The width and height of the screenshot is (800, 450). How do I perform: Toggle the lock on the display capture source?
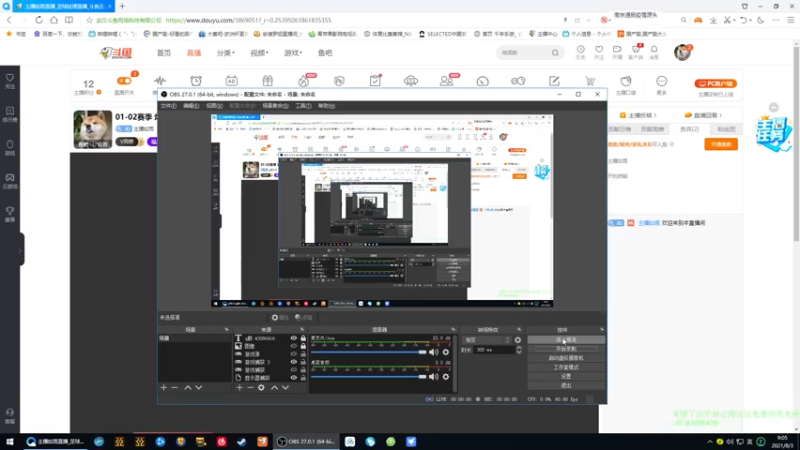click(303, 378)
